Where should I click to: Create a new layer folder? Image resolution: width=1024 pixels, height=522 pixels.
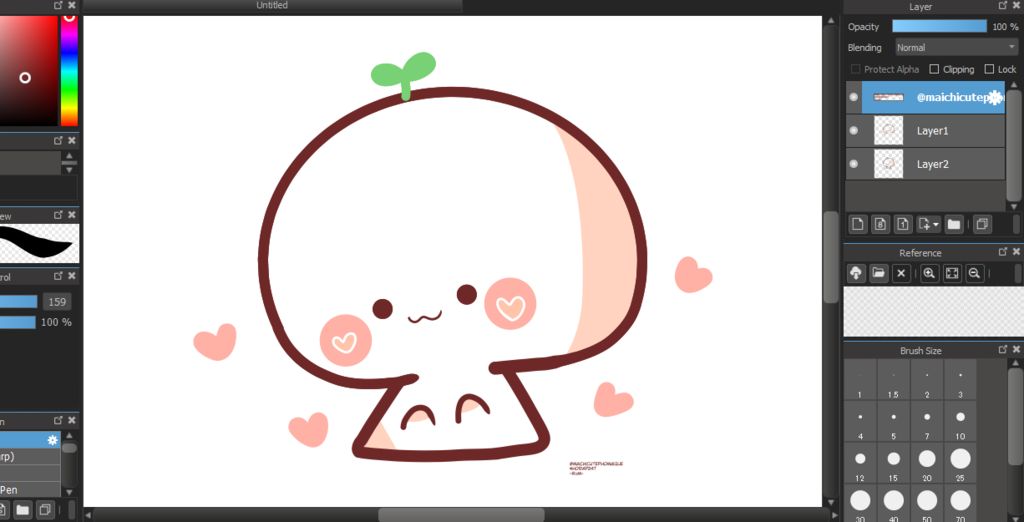[954, 225]
